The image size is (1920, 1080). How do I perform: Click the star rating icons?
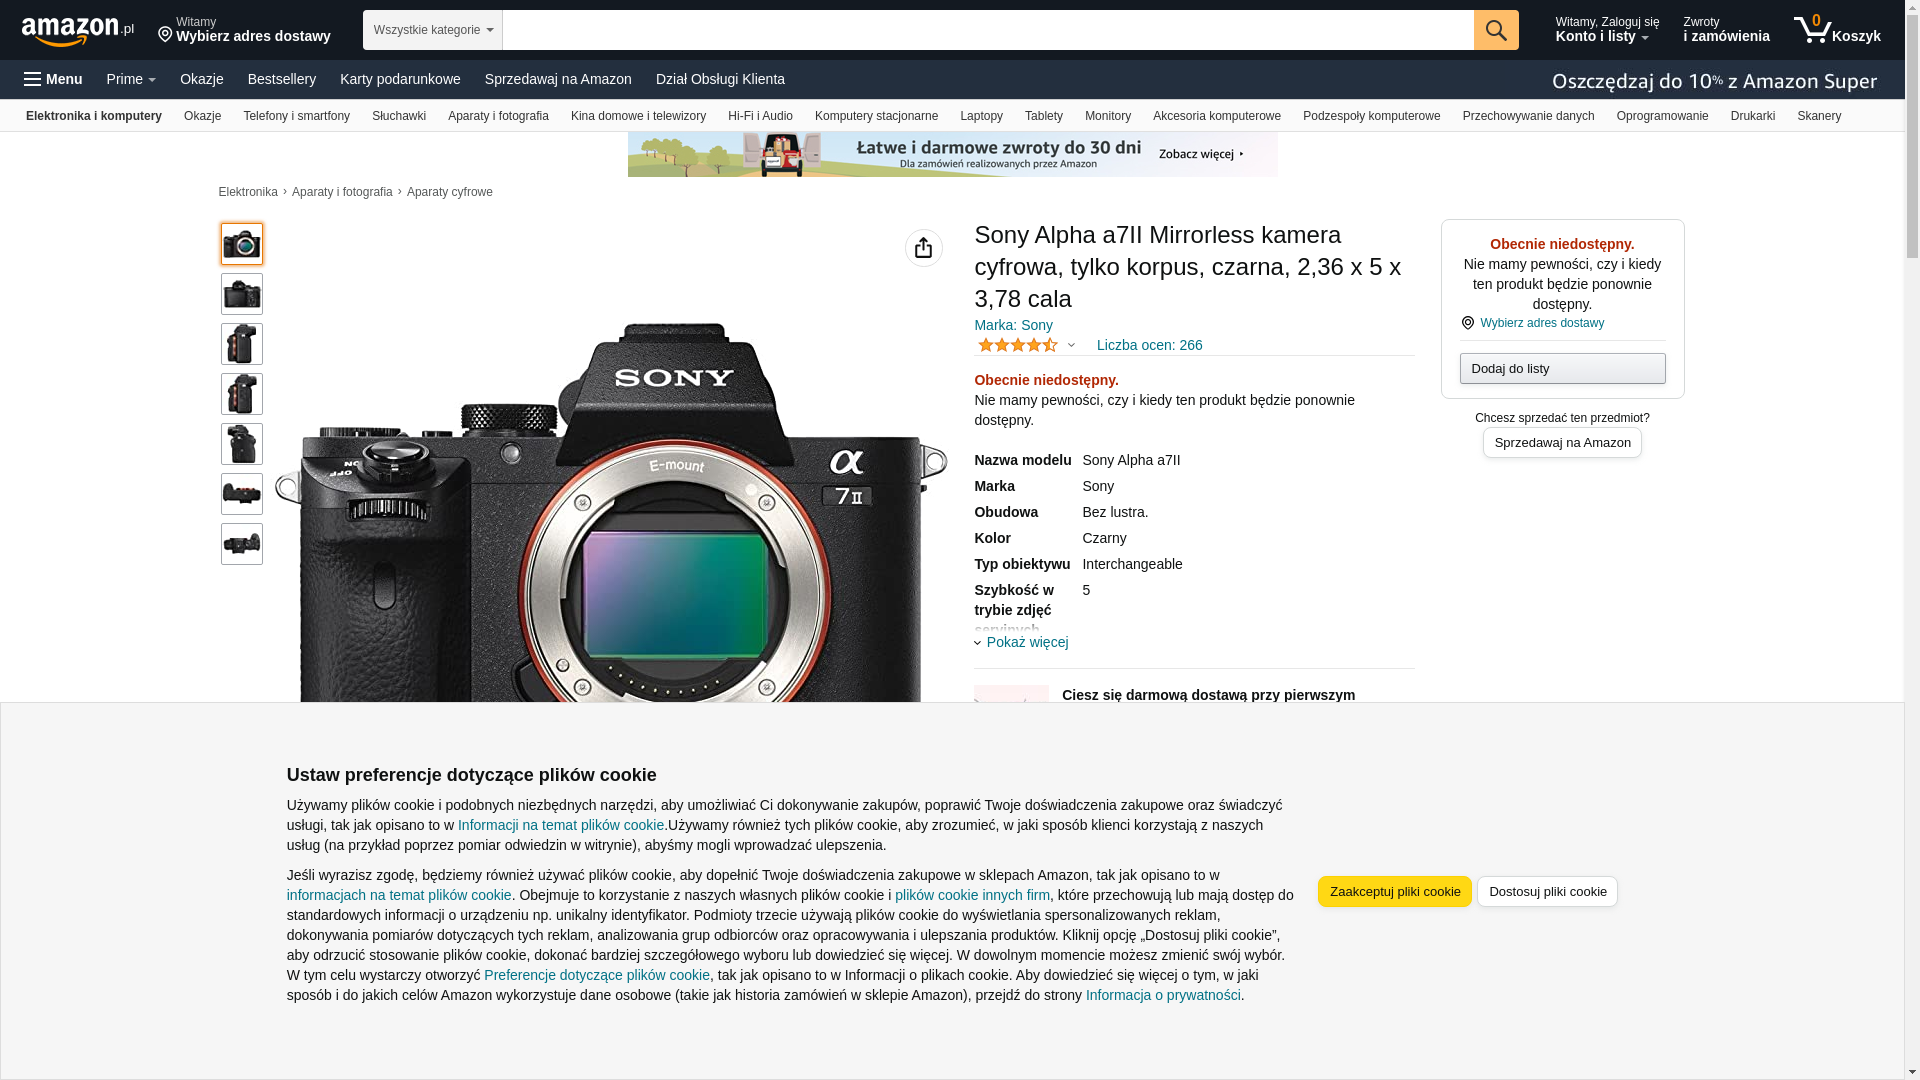(x=1017, y=345)
